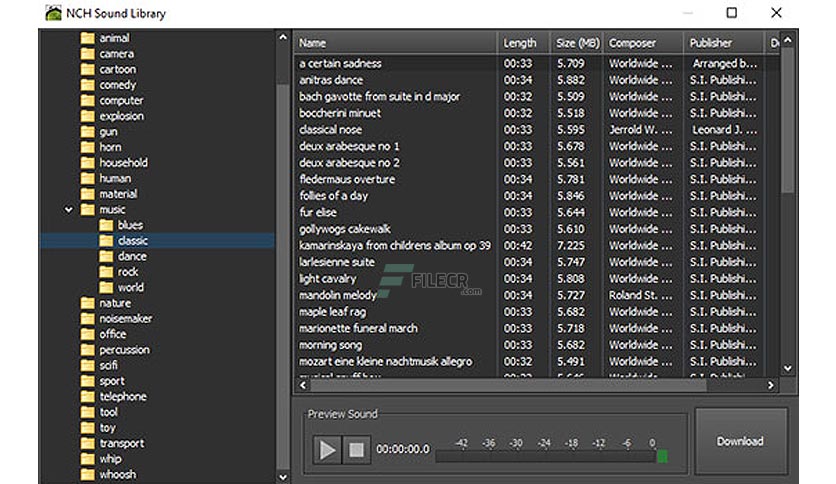
Task: Click sound list scroll-left arrow
Action: (x=303, y=385)
